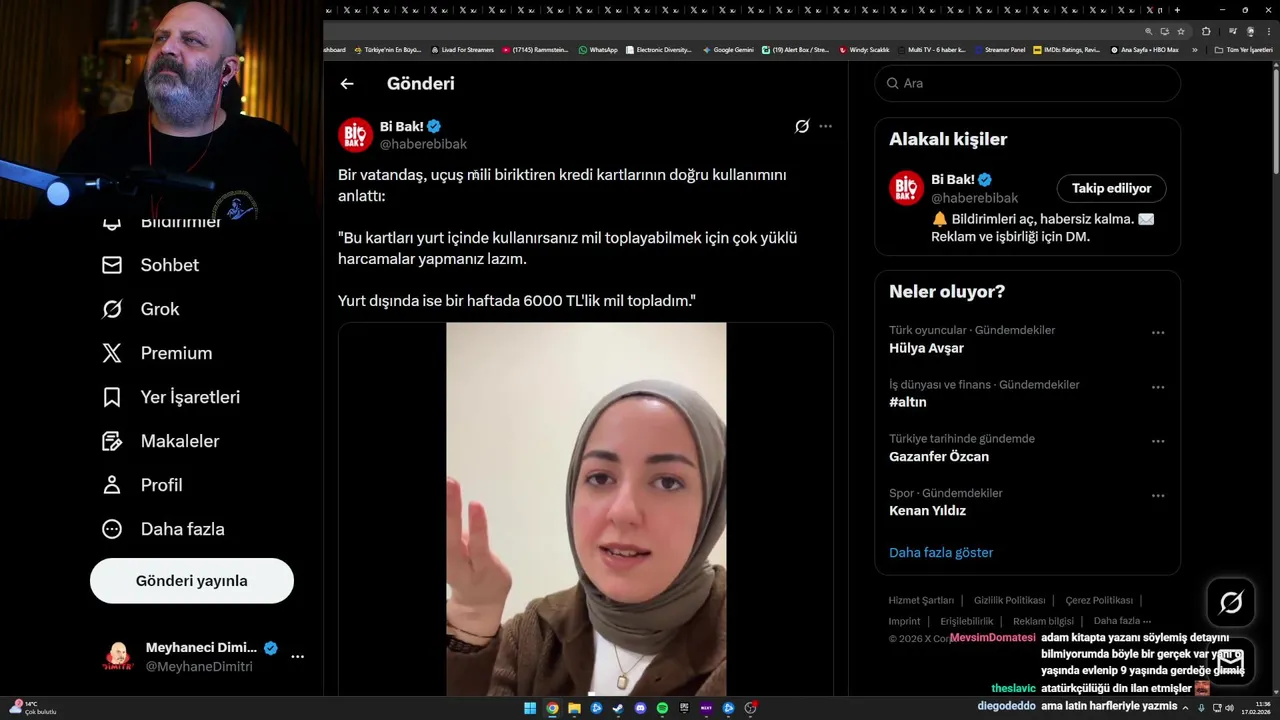Open browser extensions puzzle icon
Screen dimensions: 1280x720
(x=1205, y=31)
